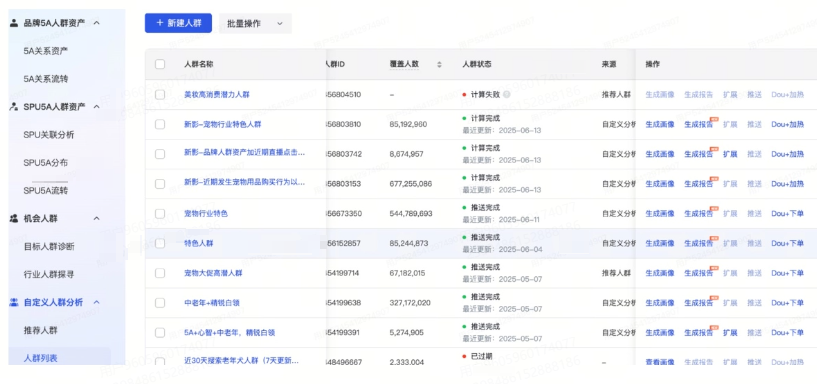The height and width of the screenshot is (384, 817).
Task: Collapse the SPU5A人群资产 section
Action: coord(96,106)
